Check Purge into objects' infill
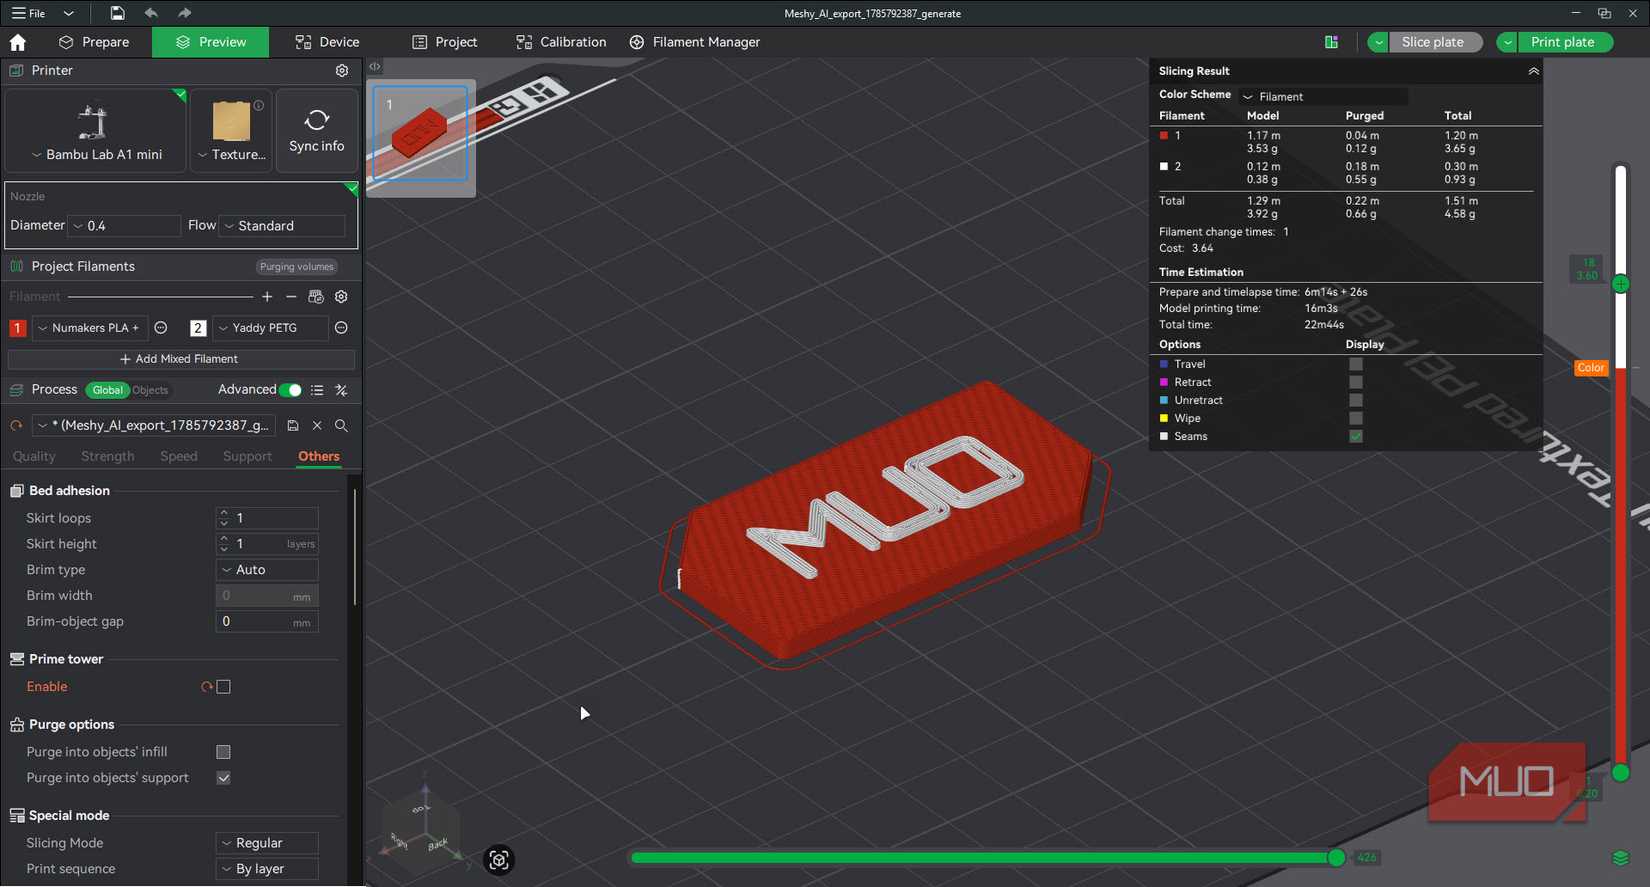1650x887 pixels. 224,752
